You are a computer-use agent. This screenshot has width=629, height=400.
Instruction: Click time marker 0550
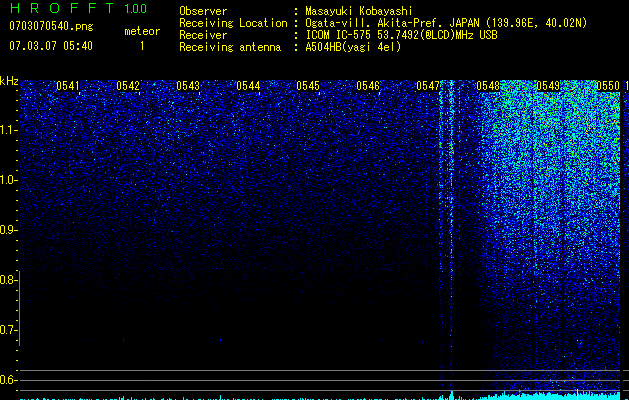coord(608,86)
